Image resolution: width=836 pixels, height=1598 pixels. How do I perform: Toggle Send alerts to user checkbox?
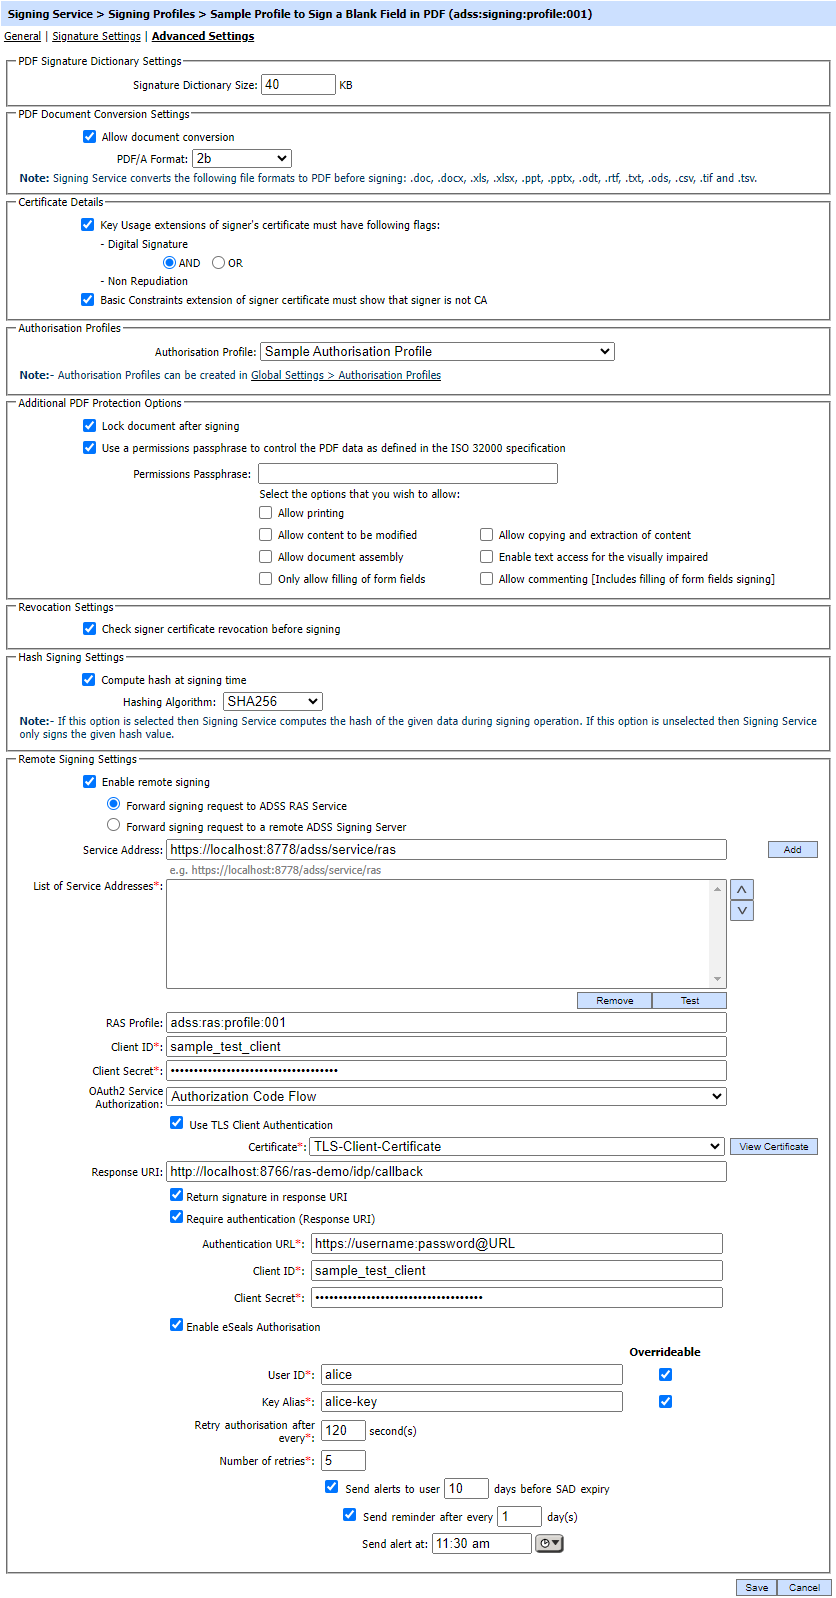tap(331, 1487)
